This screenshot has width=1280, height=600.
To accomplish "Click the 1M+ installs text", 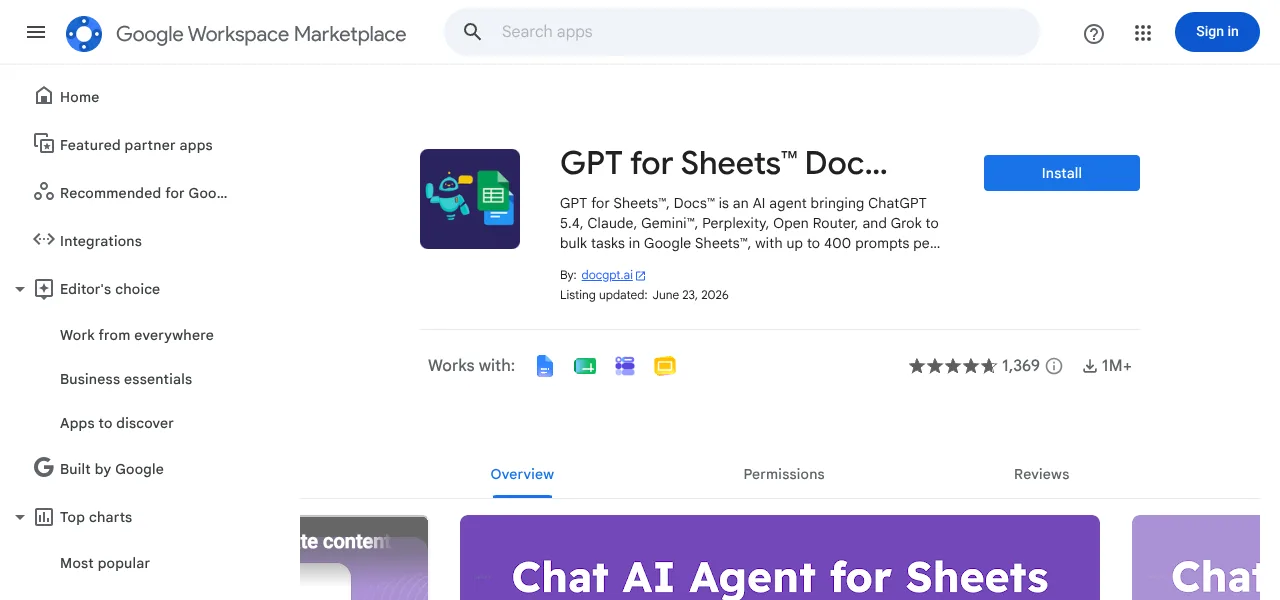I will tap(1117, 366).
